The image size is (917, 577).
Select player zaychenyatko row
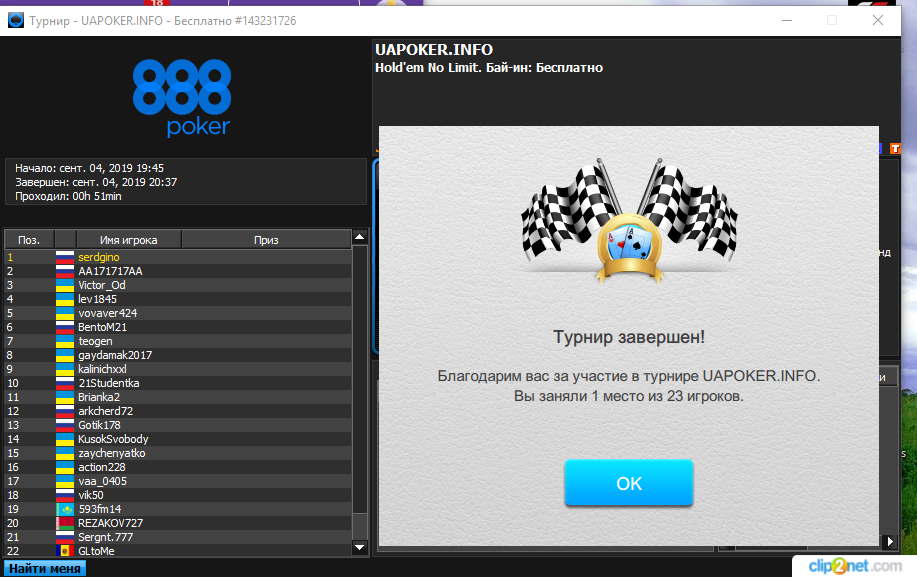[178, 454]
